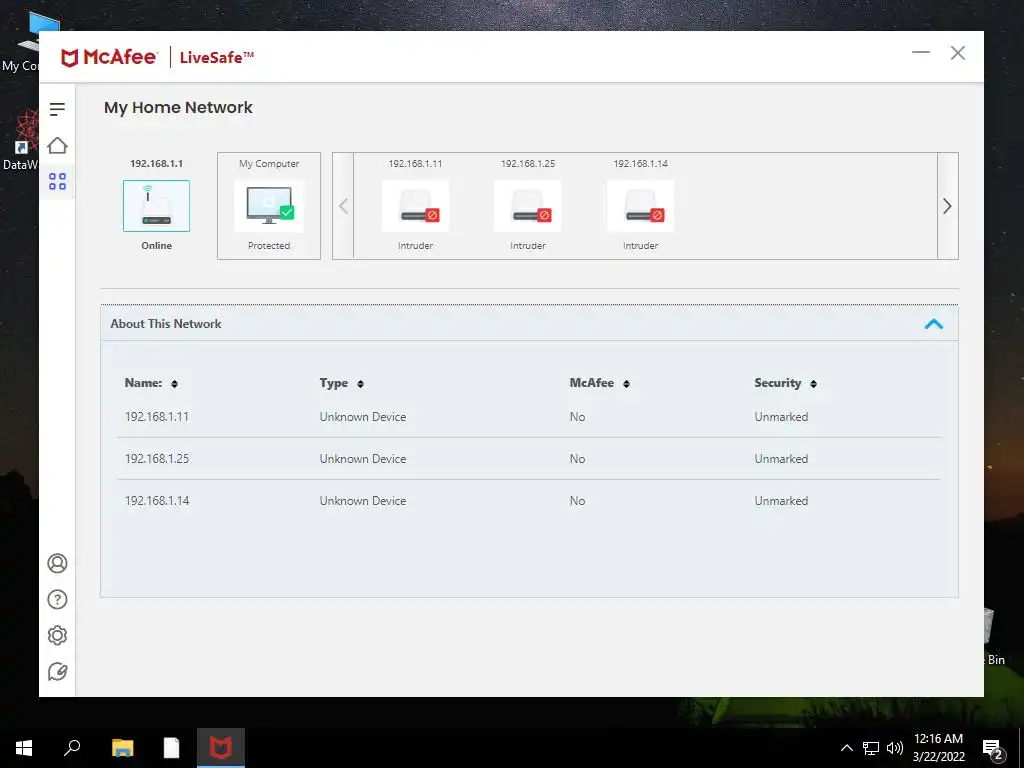The width and height of the screenshot is (1024, 768).
Task: Select the 192.168.1.14 table row name
Action: 157,501
